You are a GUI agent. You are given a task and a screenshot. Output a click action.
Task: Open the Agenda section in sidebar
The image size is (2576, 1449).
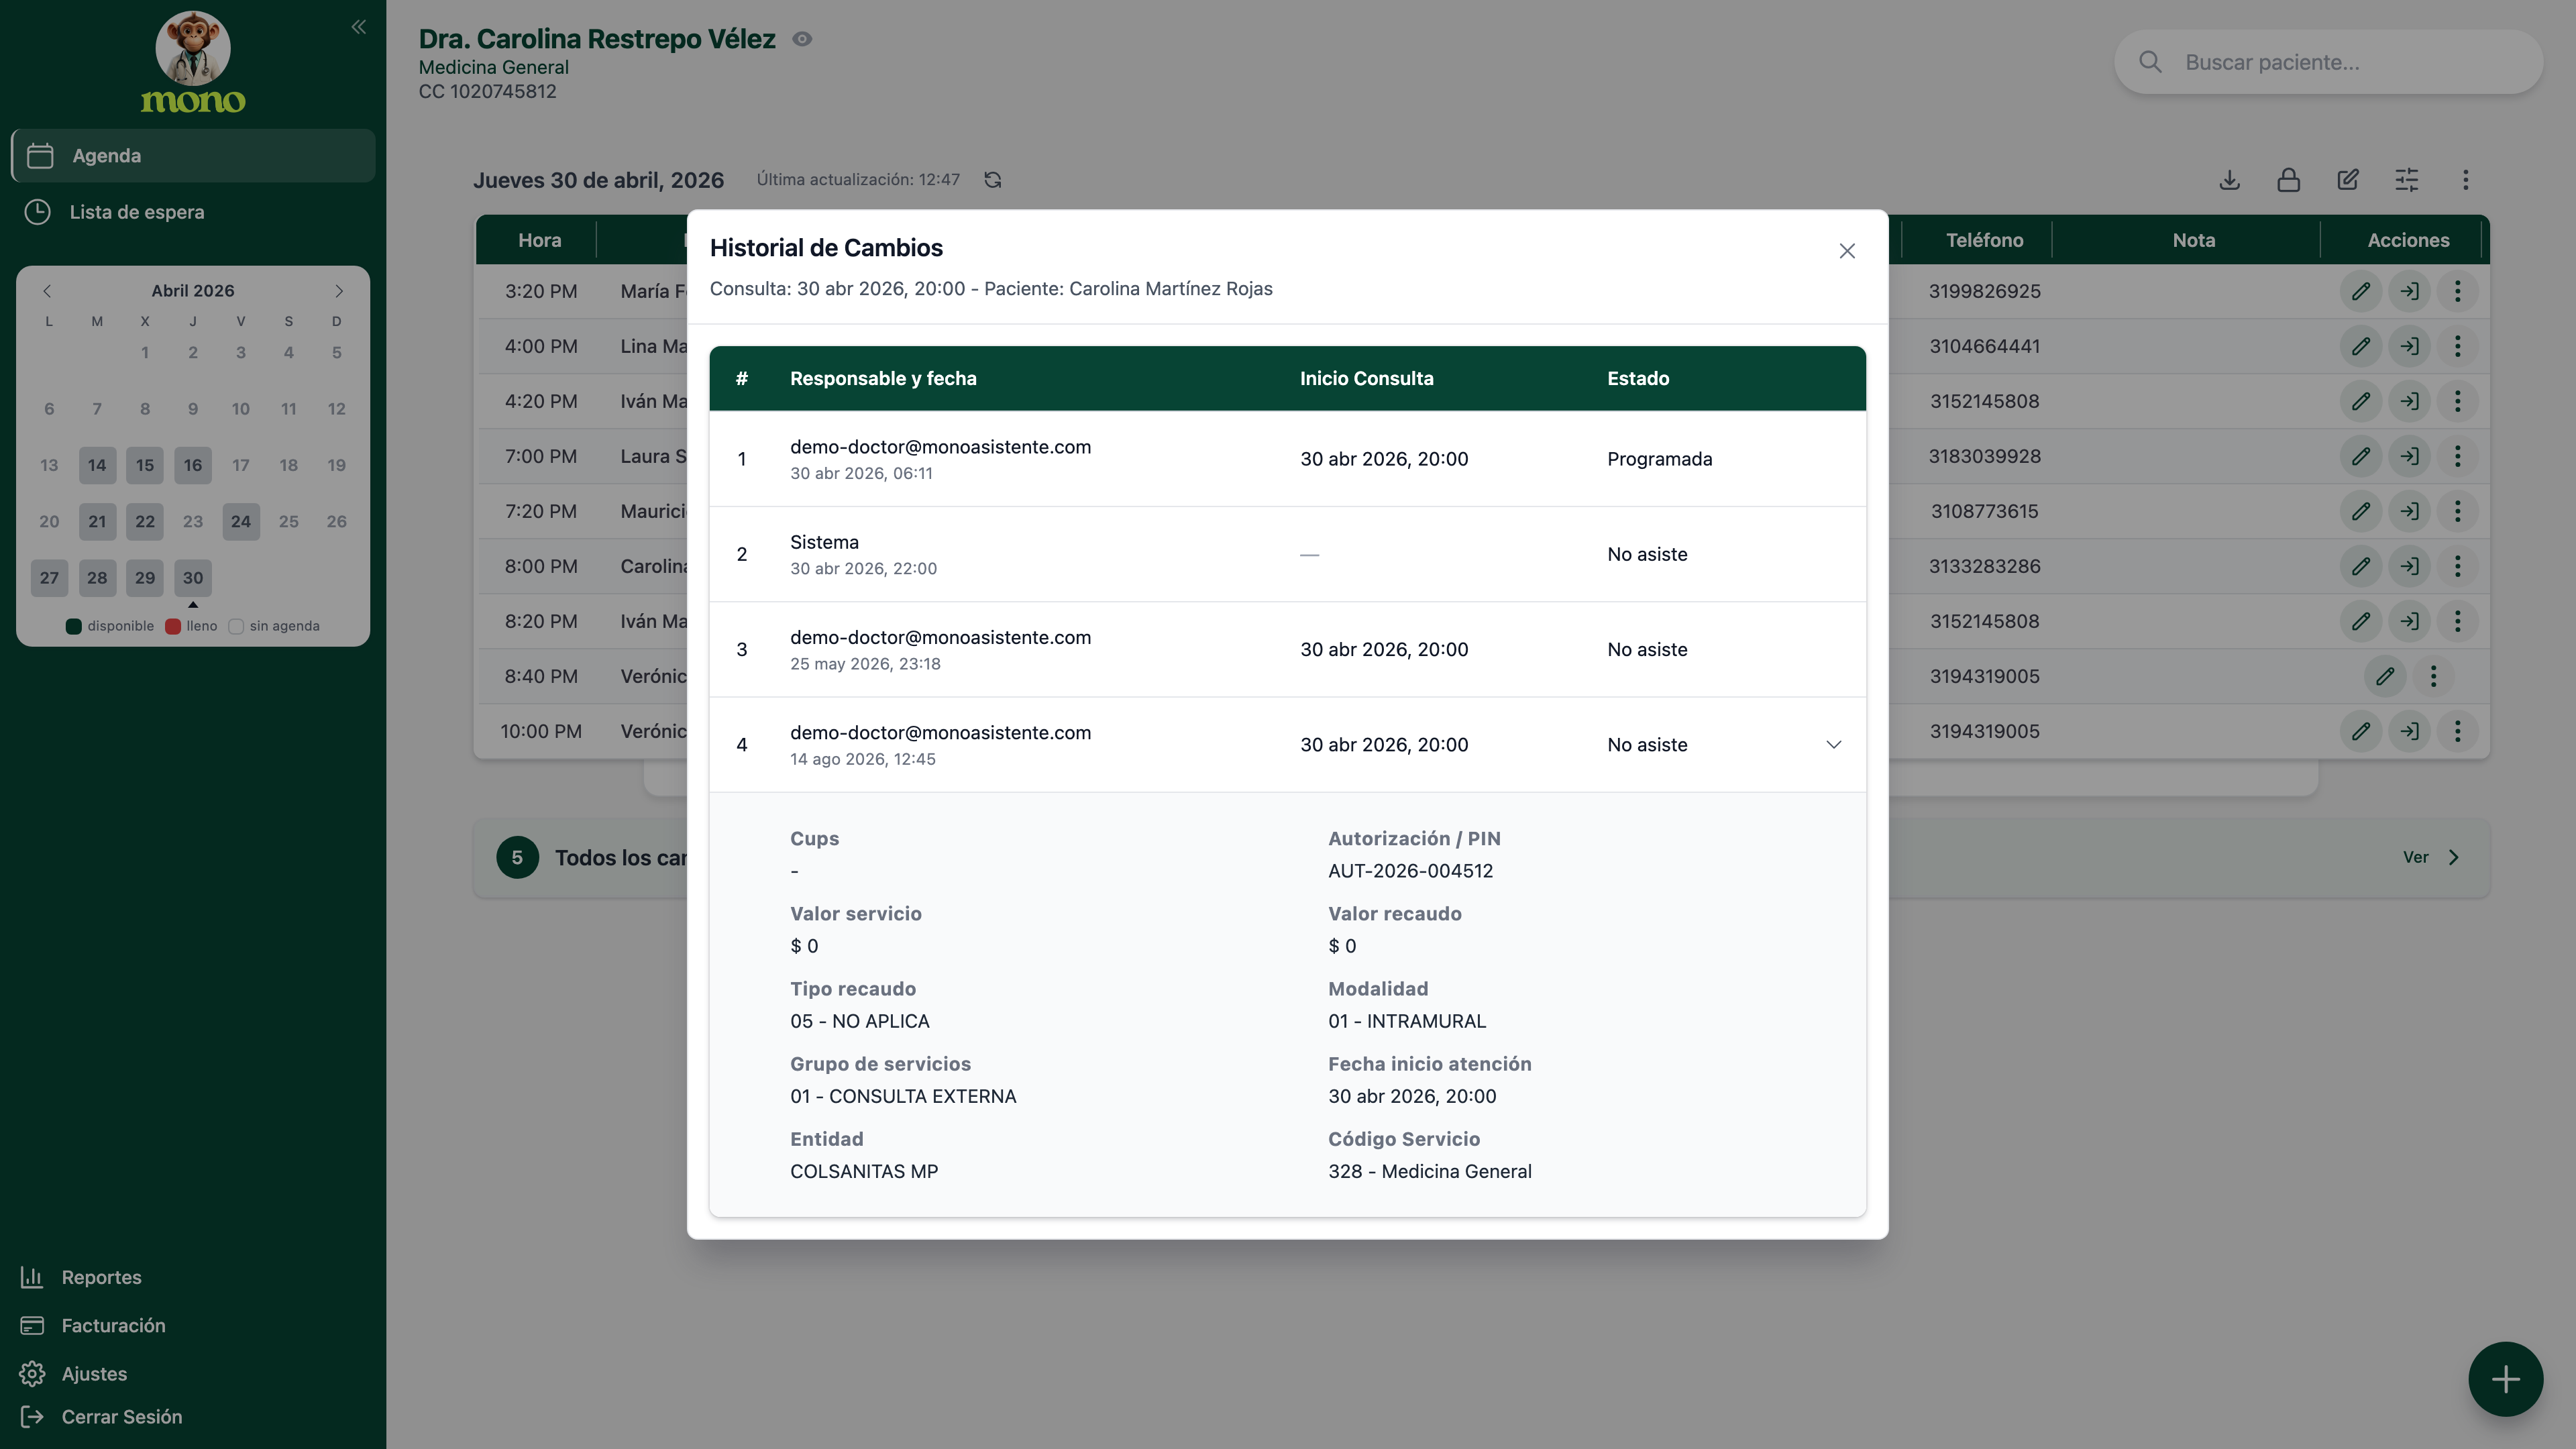click(193, 155)
